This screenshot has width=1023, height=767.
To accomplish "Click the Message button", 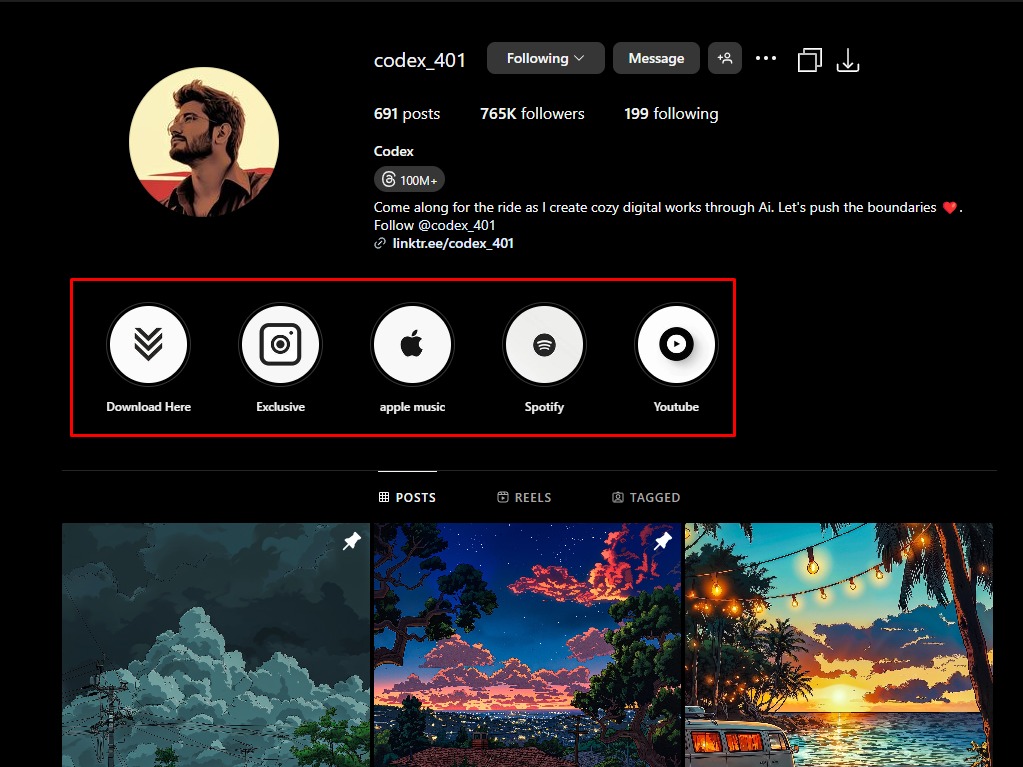I will click(656, 59).
